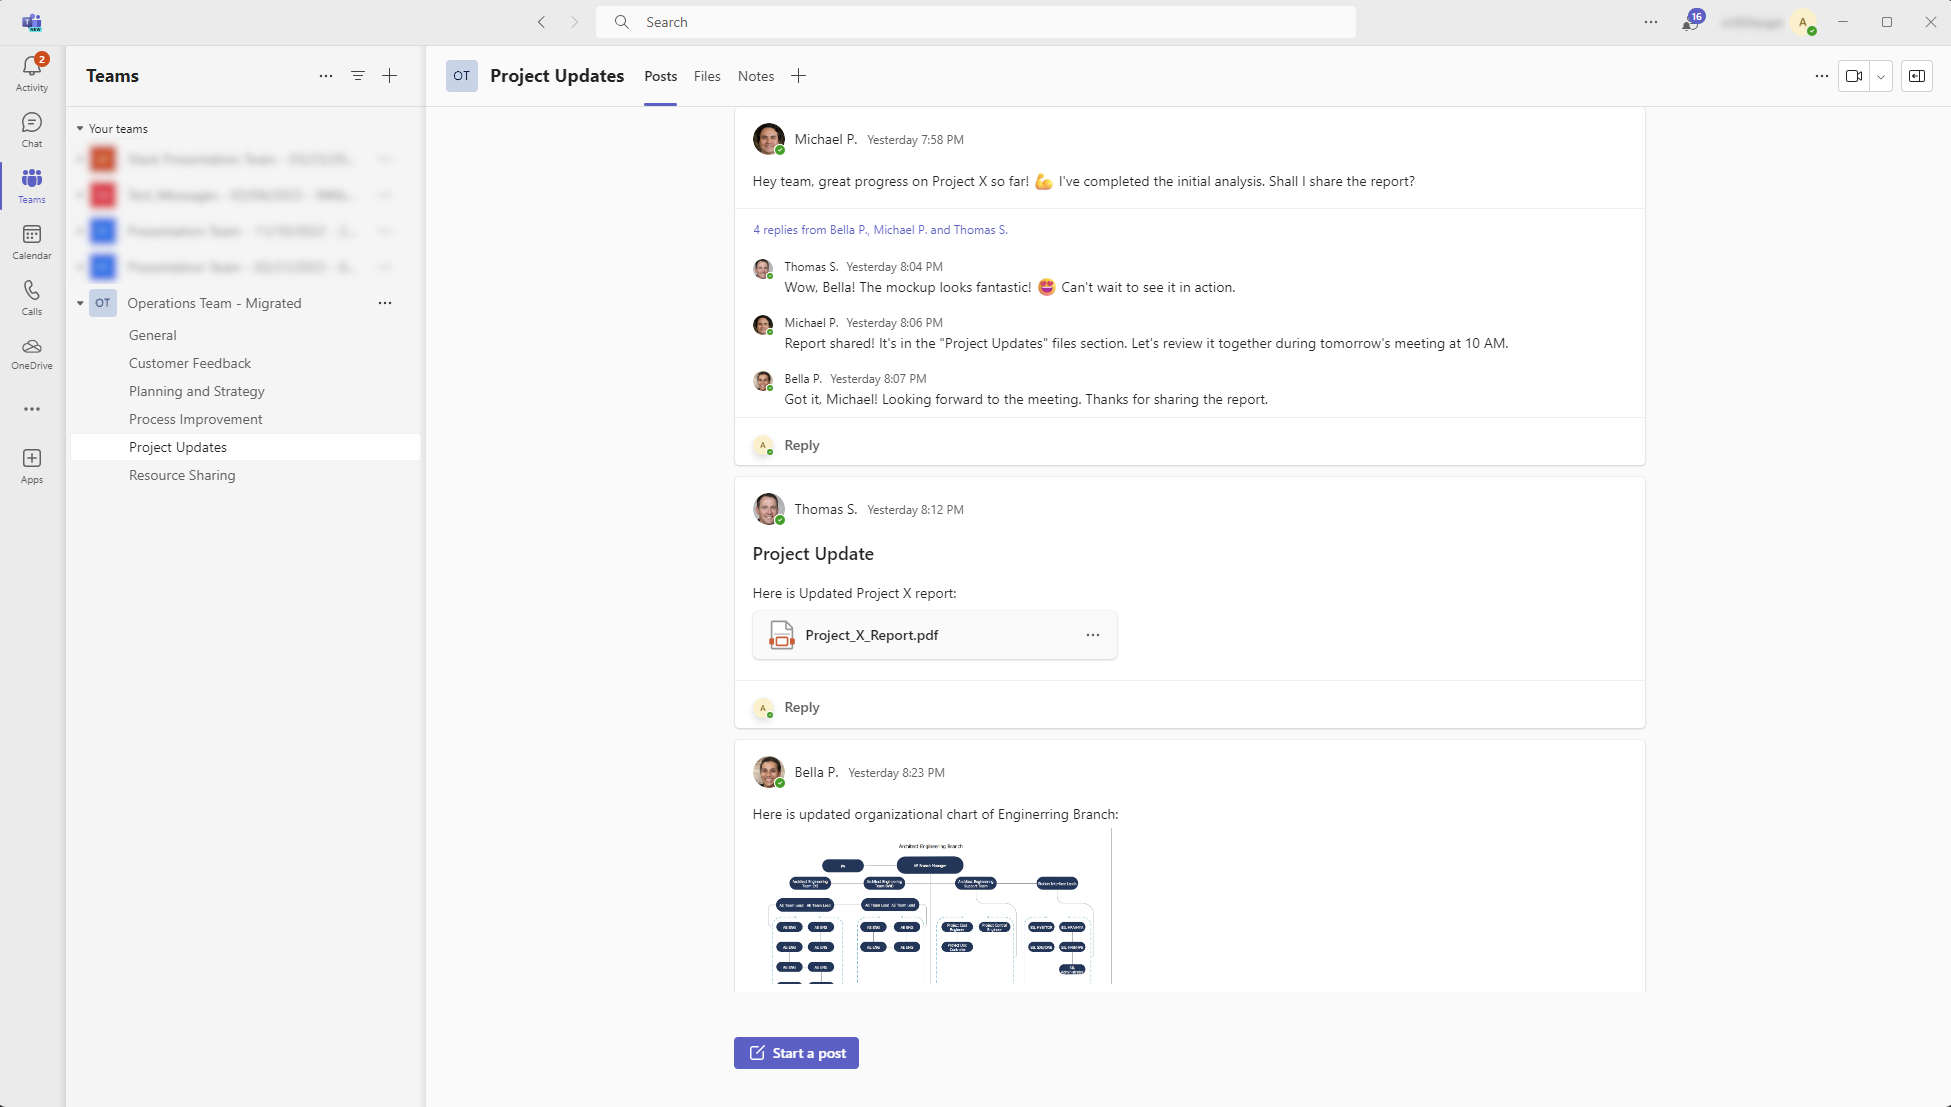Expand the 4 replies thread link
The width and height of the screenshot is (1951, 1107).
click(x=880, y=230)
